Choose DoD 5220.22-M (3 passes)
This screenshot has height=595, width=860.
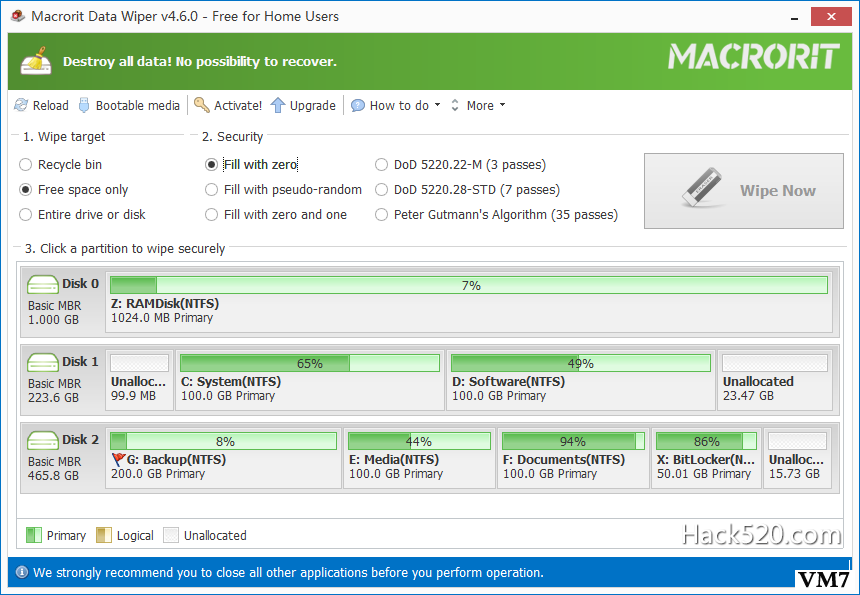[x=461, y=165]
